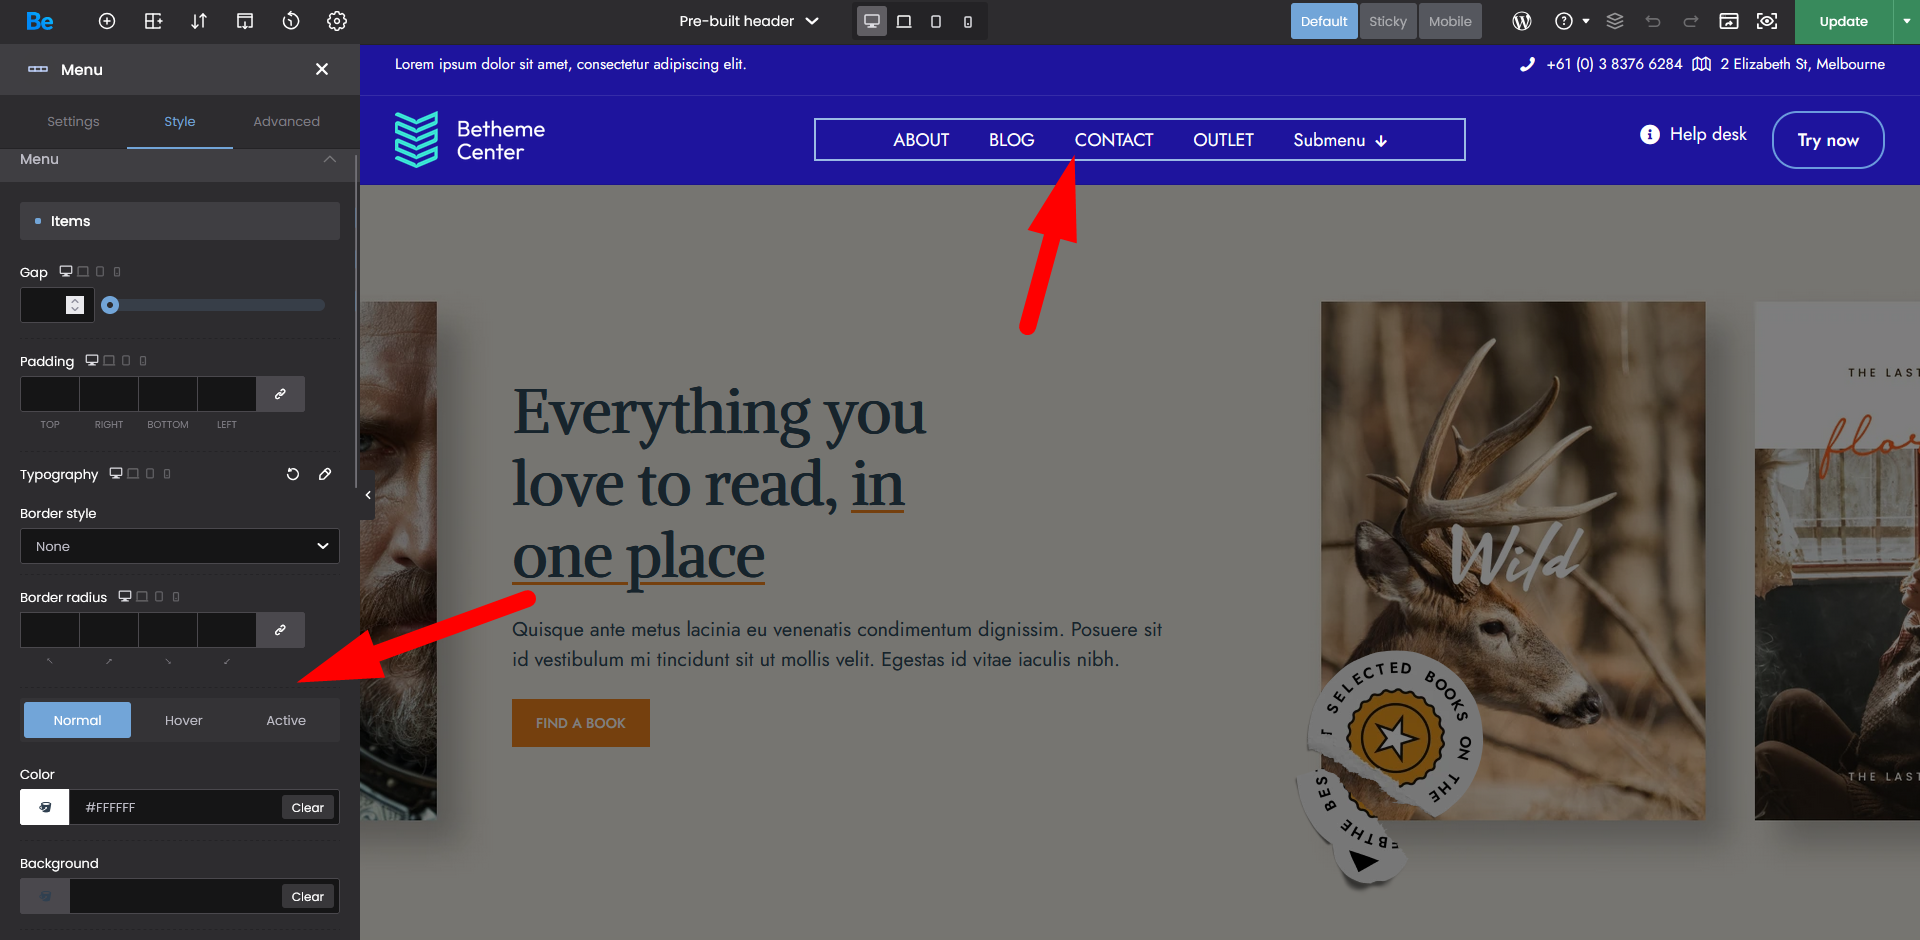Toggle linked padding values

pos(281,394)
